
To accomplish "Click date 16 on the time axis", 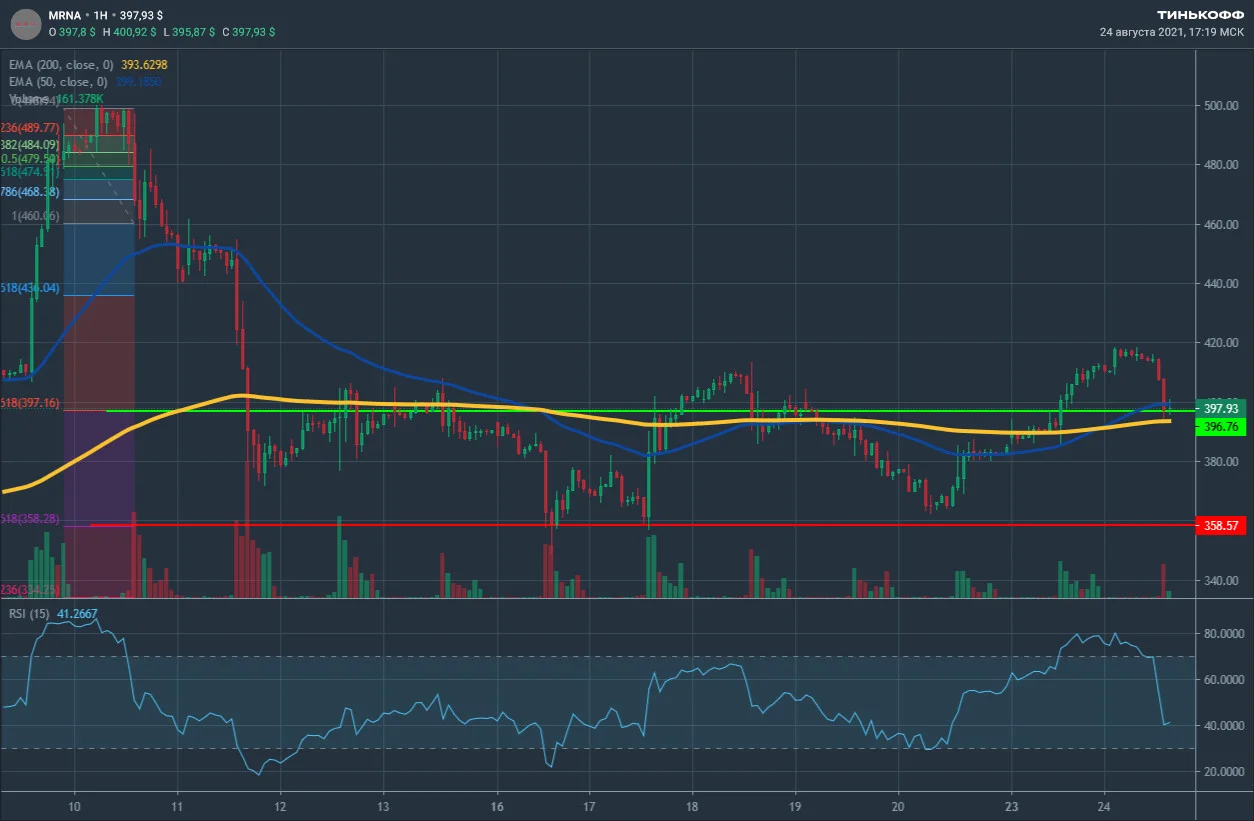I will pos(497,805).
